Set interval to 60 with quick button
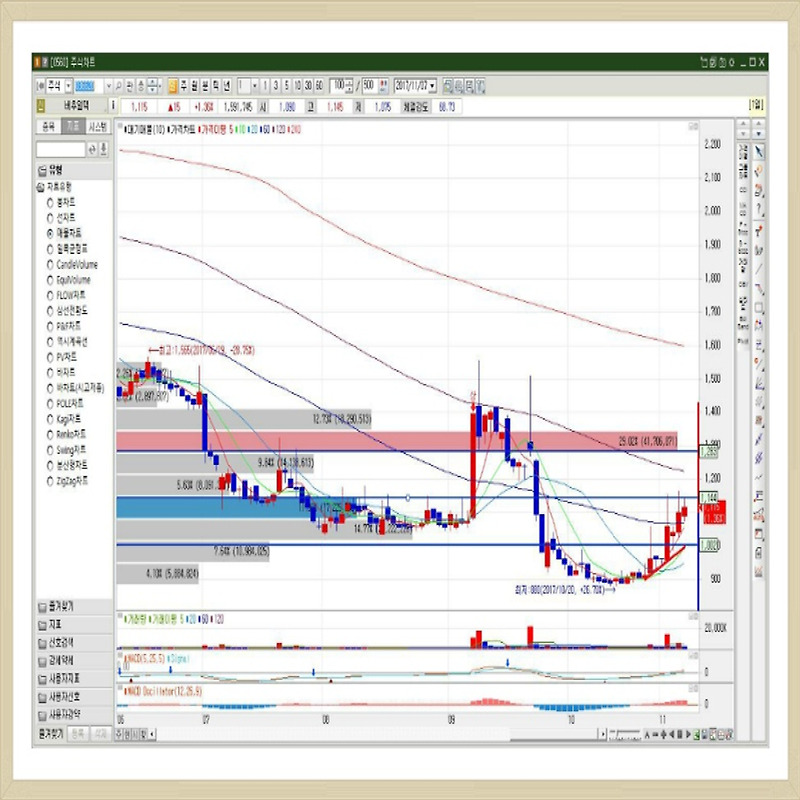Screen dimensions: 800x800 pyautogui.click(x=319, y=86)
